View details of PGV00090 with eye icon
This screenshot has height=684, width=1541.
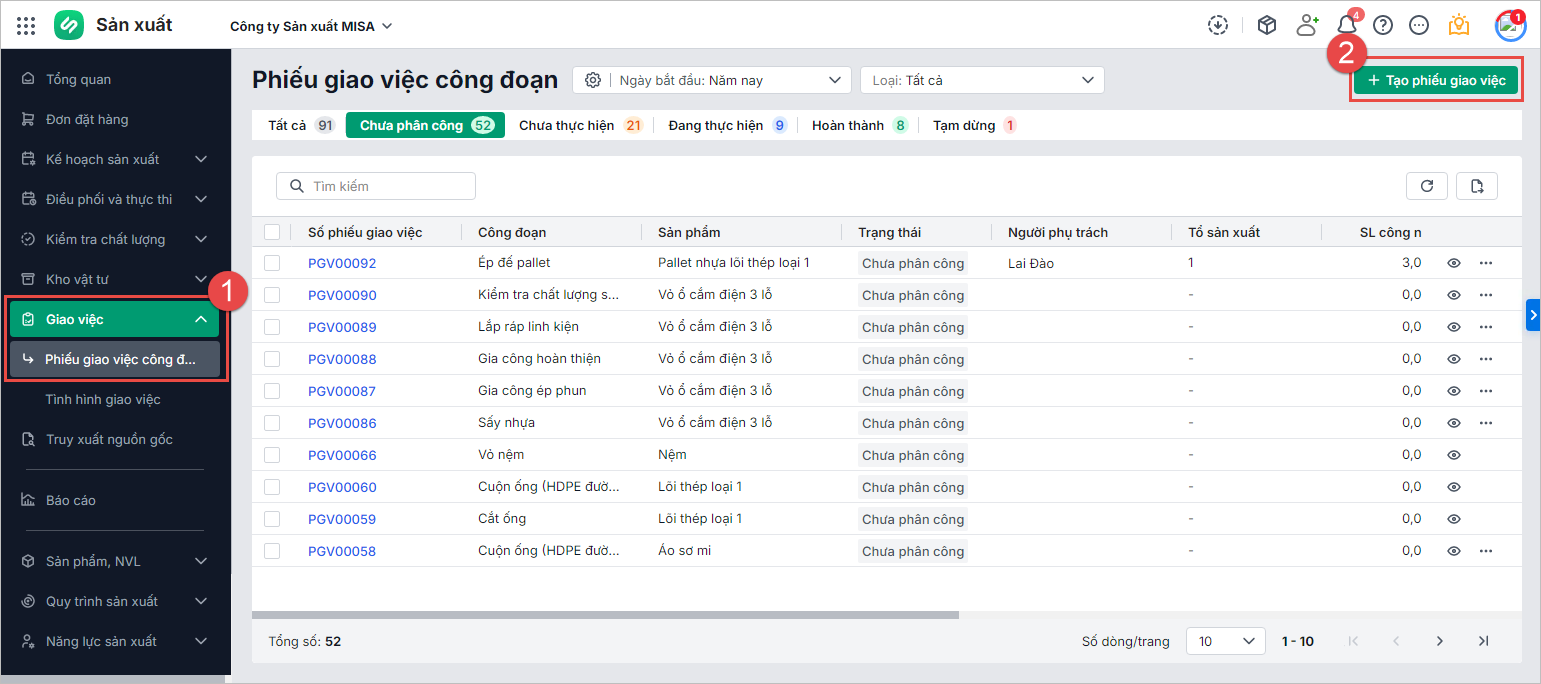[x=1454, y=295]
